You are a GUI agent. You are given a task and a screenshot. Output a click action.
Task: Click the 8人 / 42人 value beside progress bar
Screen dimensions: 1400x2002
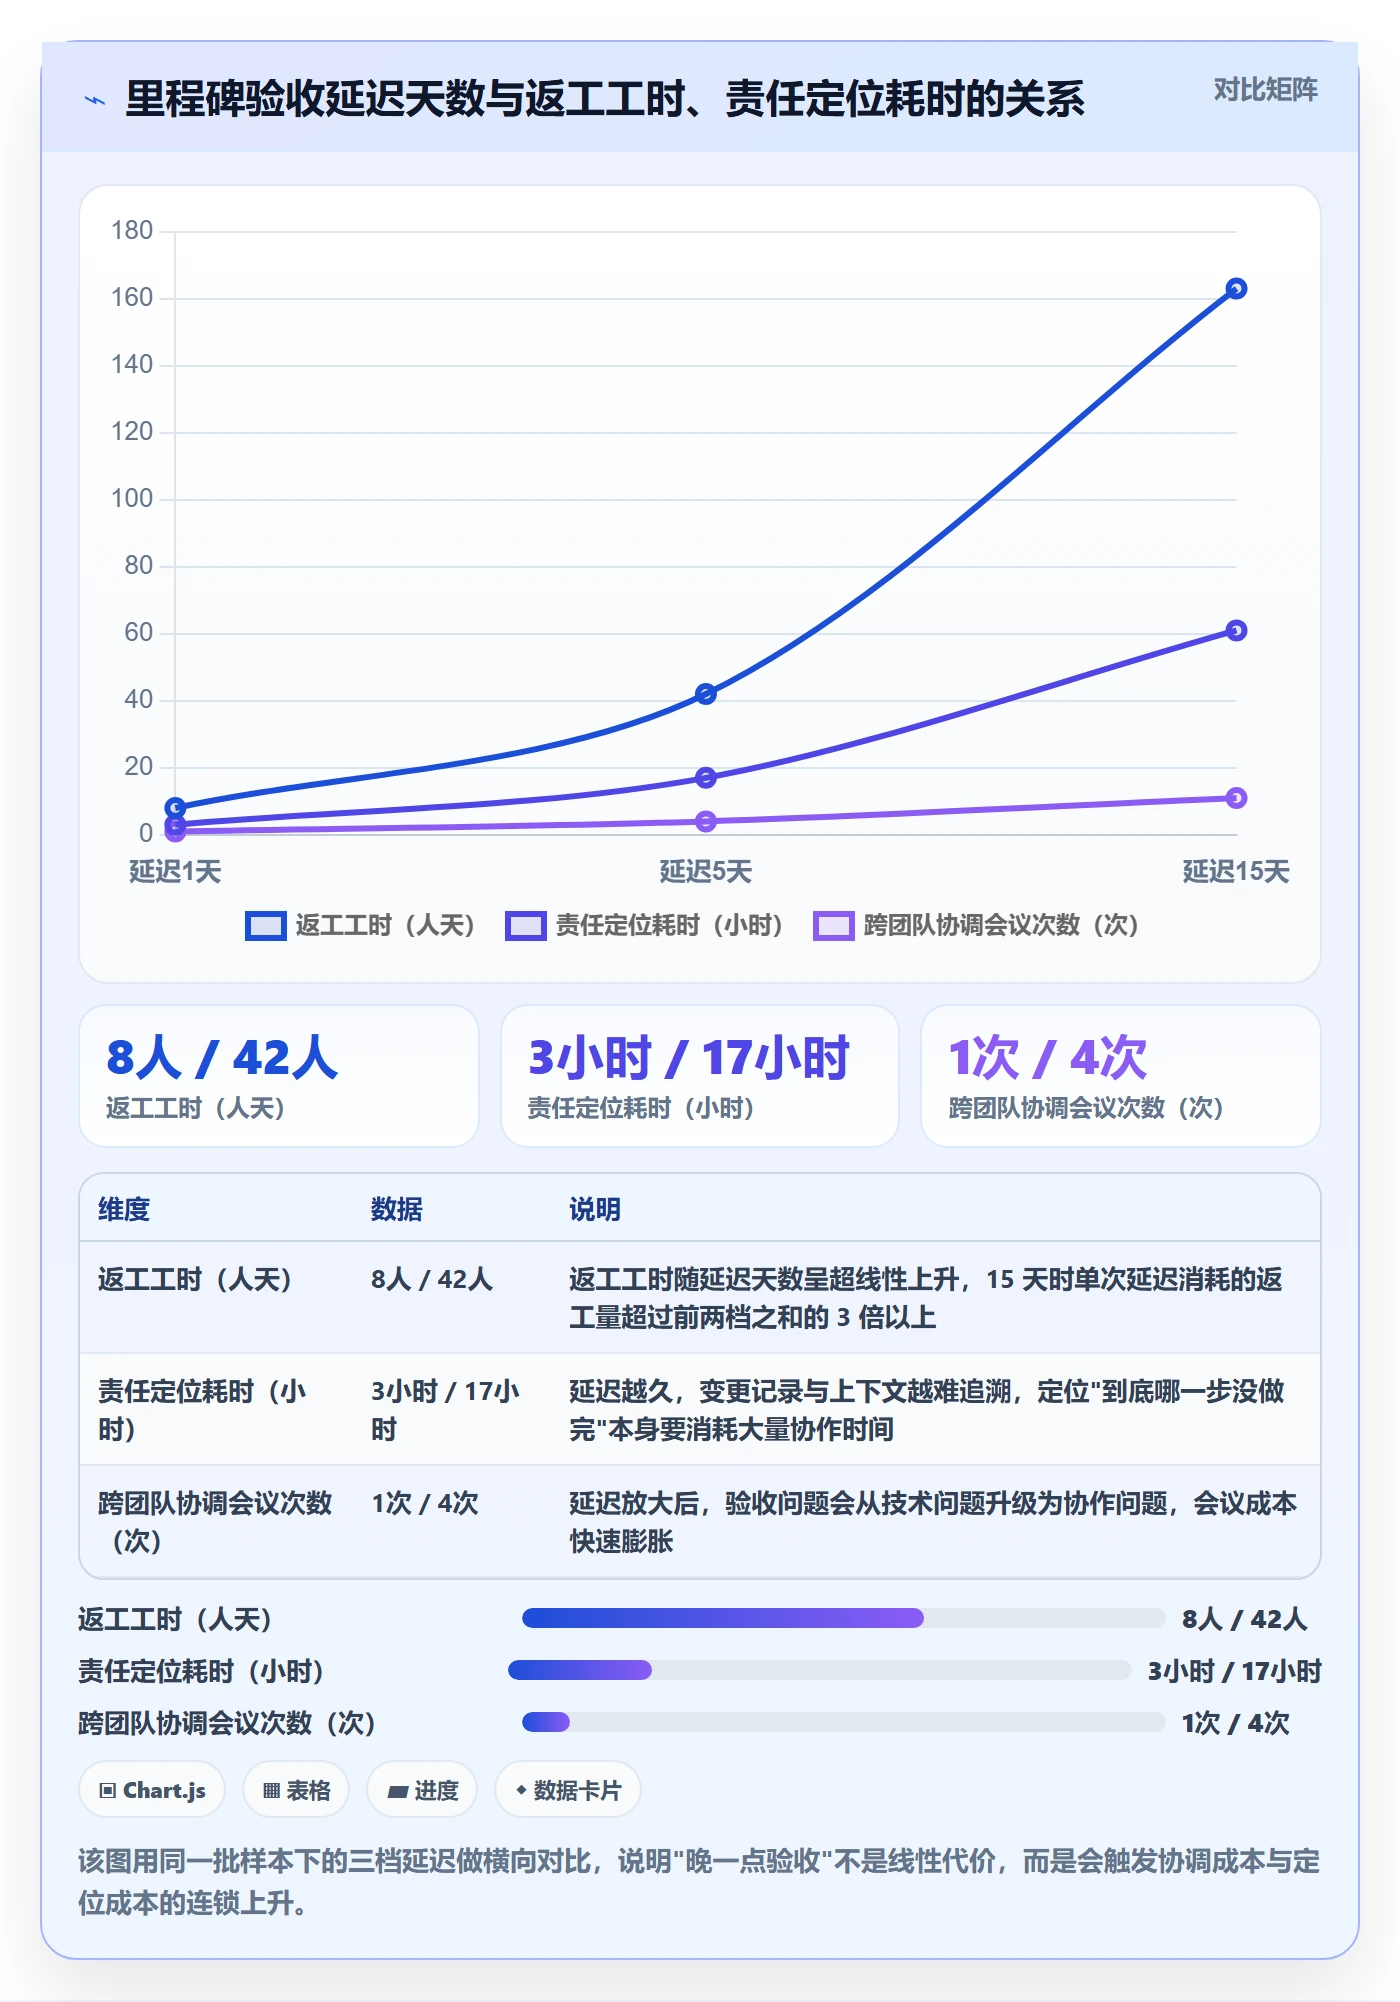(1244, 1620)
